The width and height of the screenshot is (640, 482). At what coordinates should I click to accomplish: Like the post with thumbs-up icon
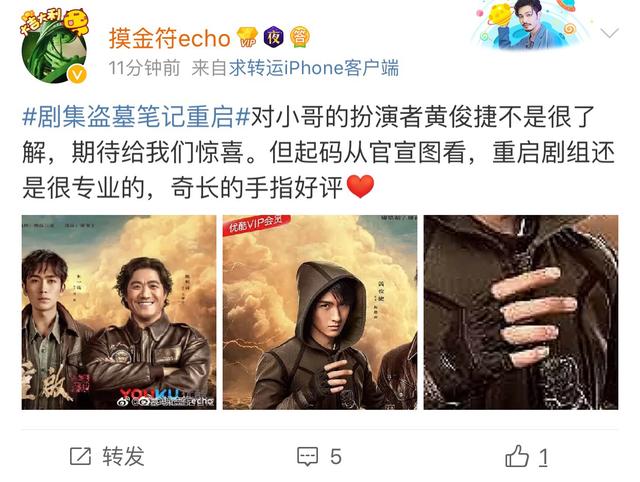517,456
